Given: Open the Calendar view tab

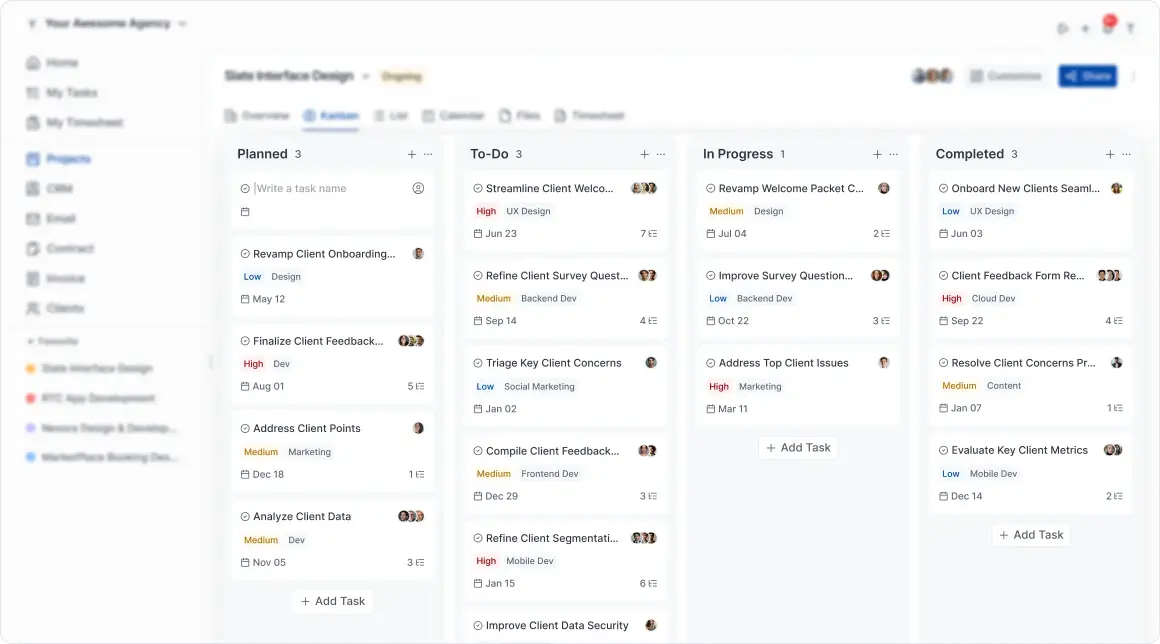Looking at the screenshot, I should pyautogui.click(x=453, y=116).
